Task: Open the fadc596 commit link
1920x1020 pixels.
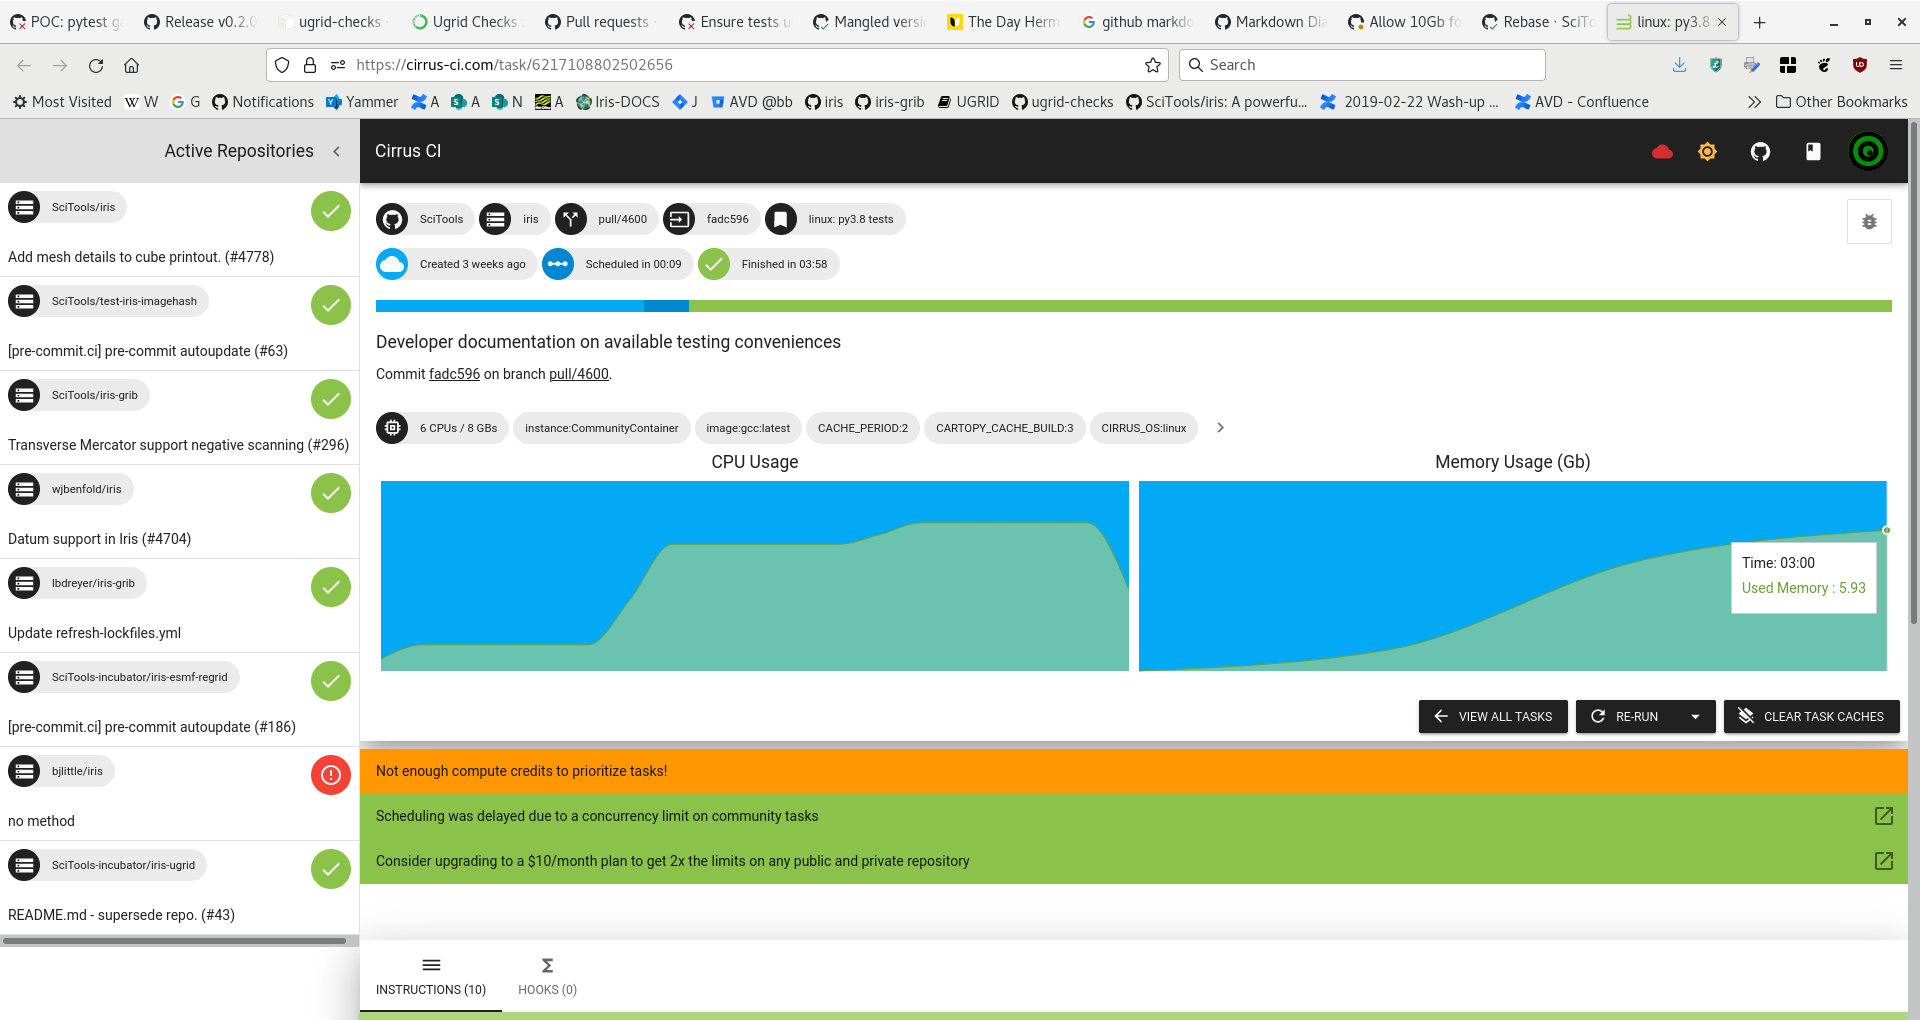Action: click(454, 374)
